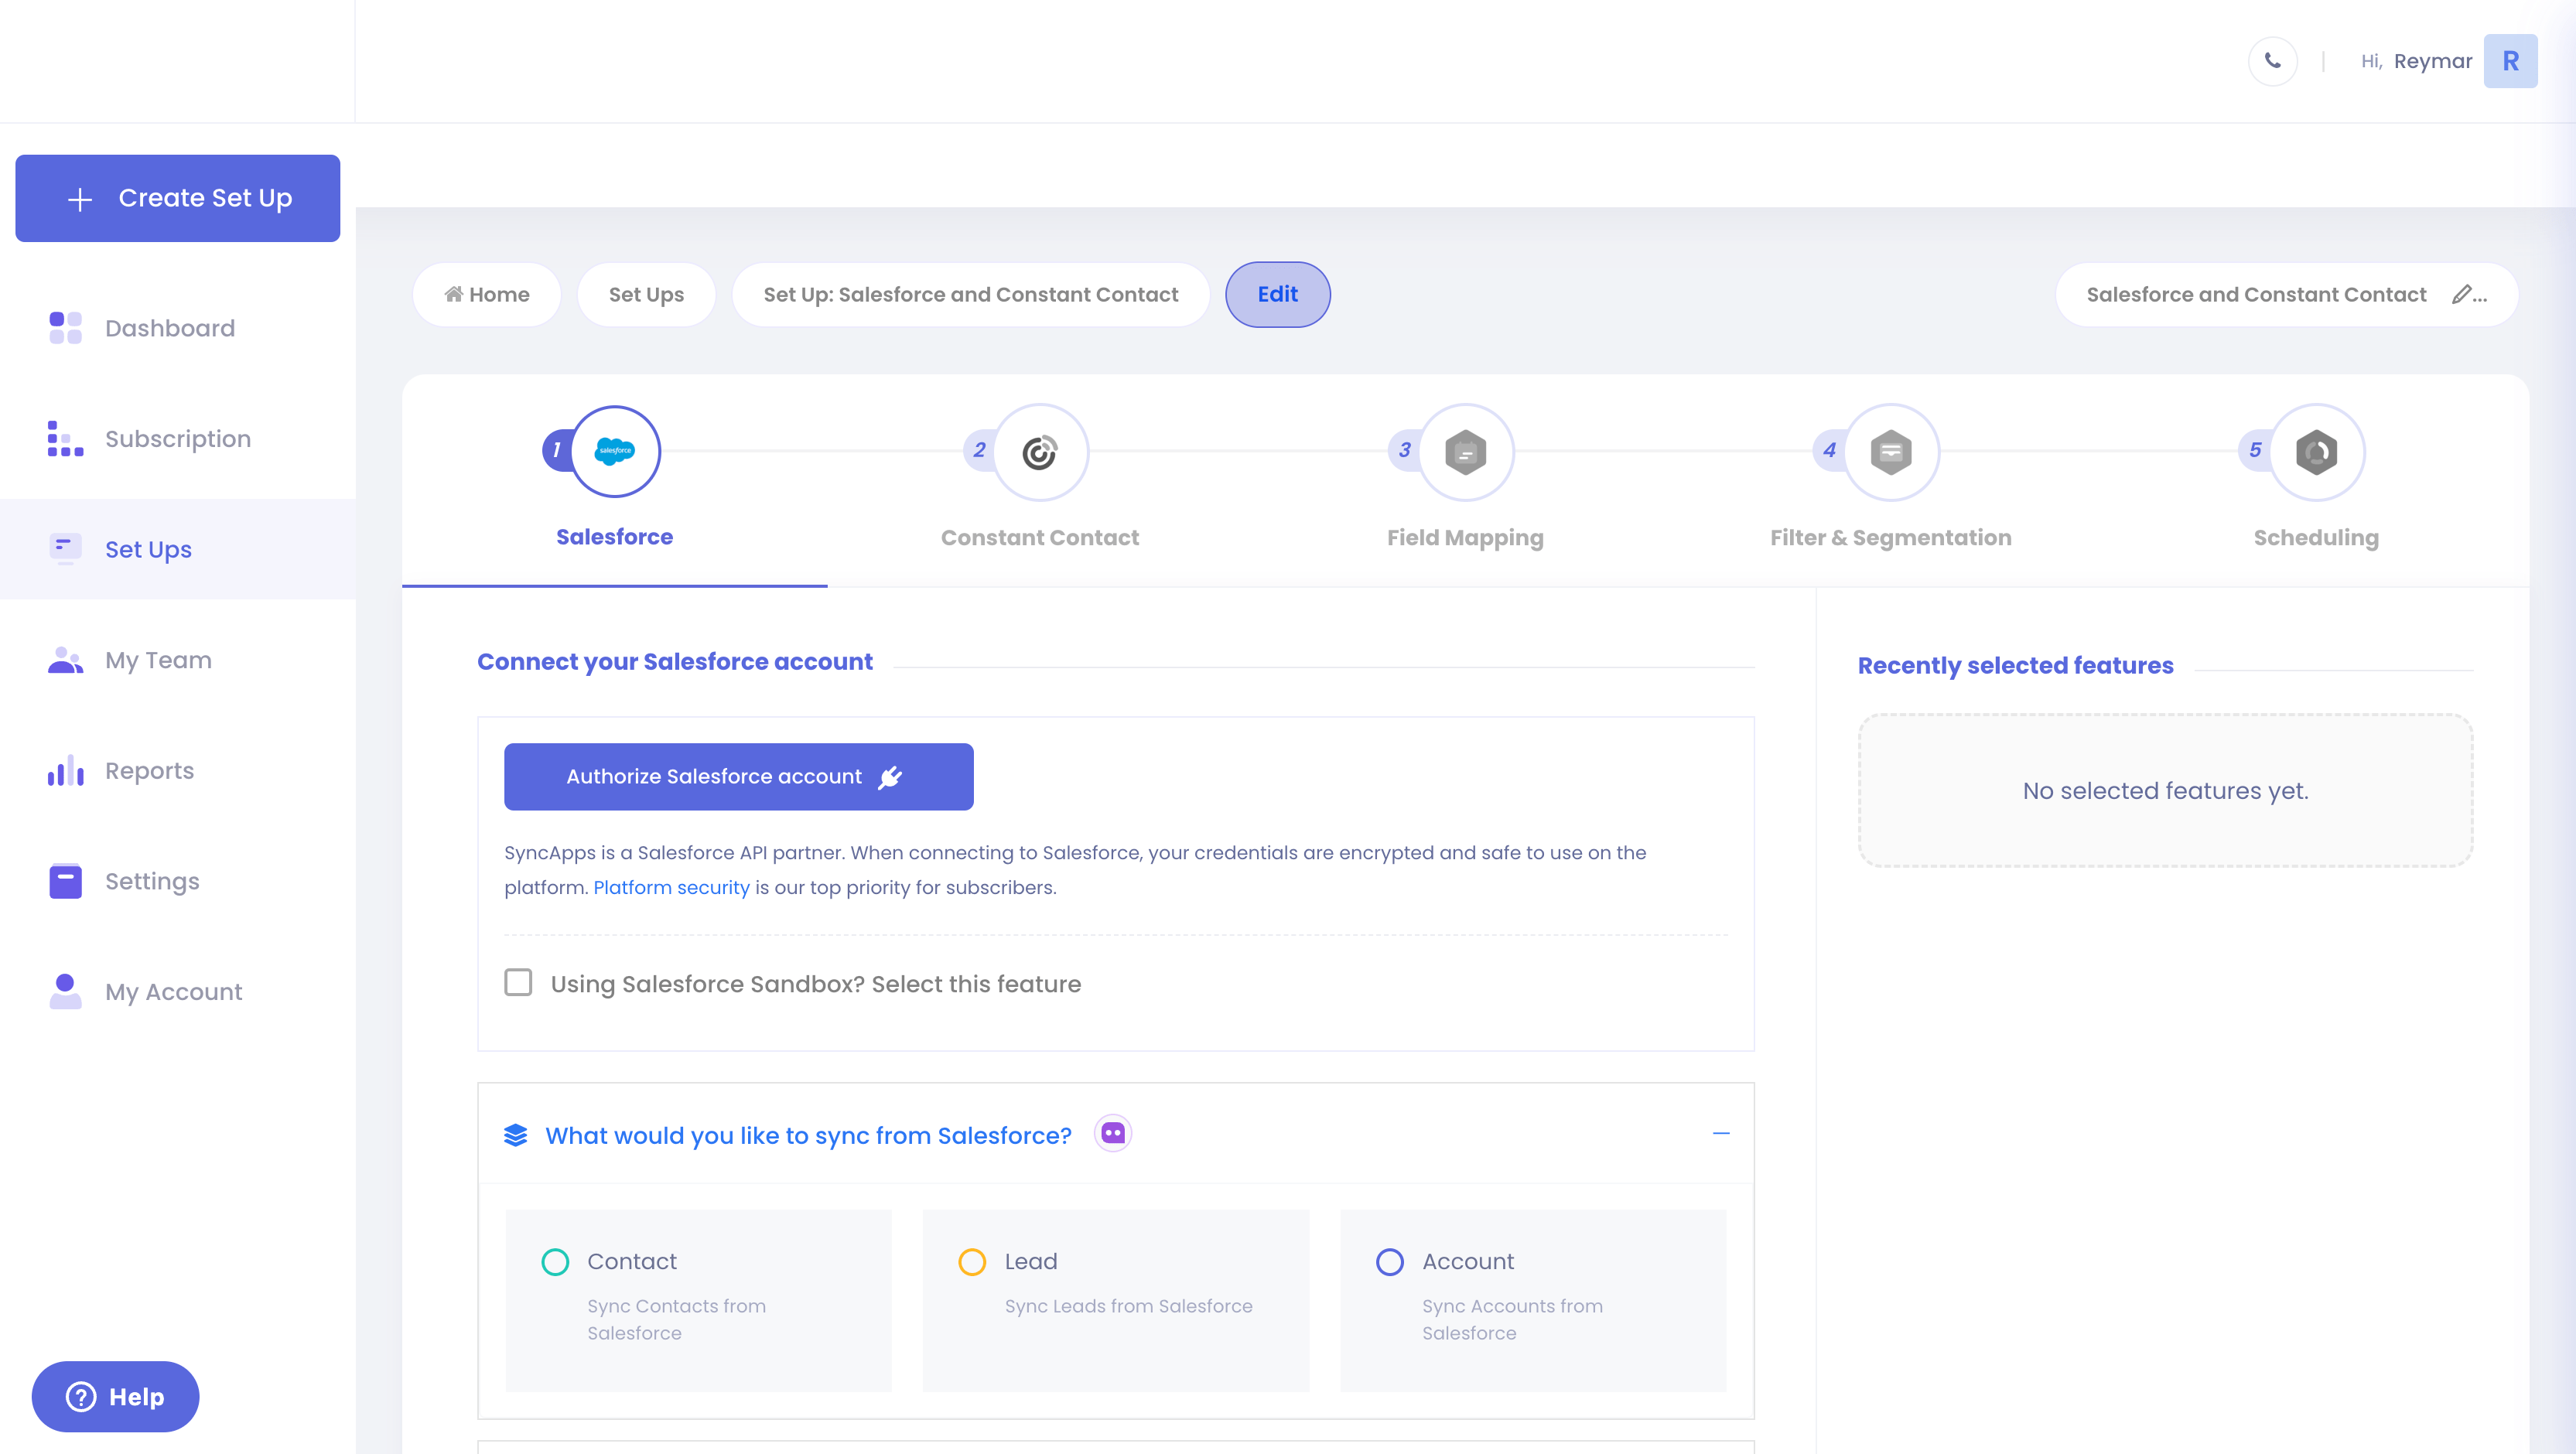Click the Filter & Segmentation step icon
Image resolution: width=2576 pixels, height=1454 pixels.
(x=1891, y=452)
